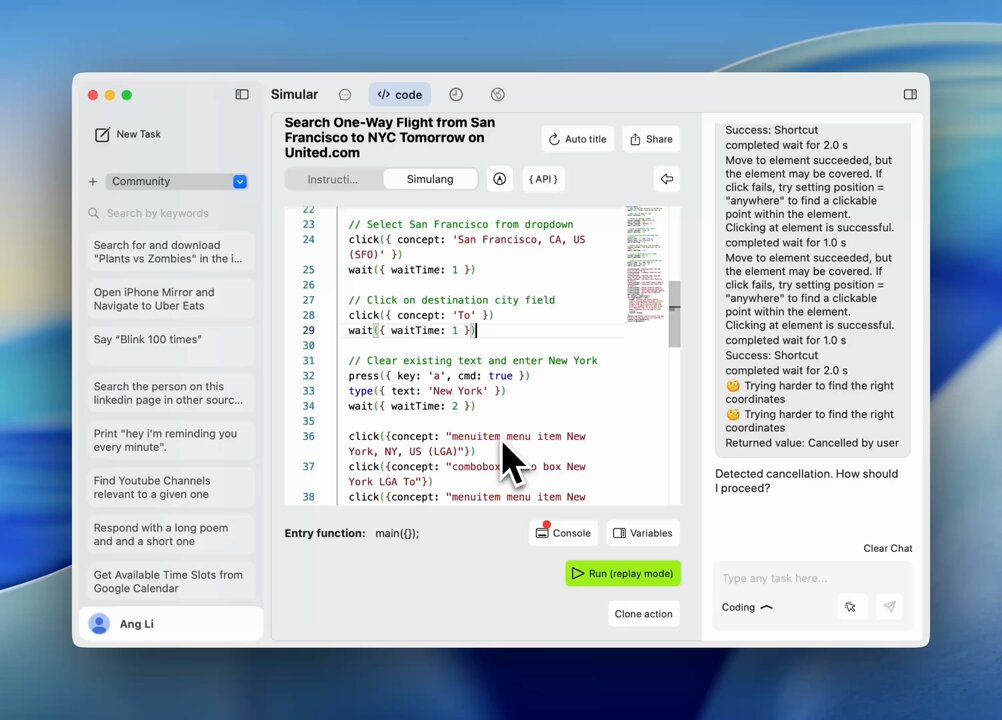The width and height of the screenshot is (1002, 720).
Task: Click line number 36 in gutter
Action: point(309,436)
